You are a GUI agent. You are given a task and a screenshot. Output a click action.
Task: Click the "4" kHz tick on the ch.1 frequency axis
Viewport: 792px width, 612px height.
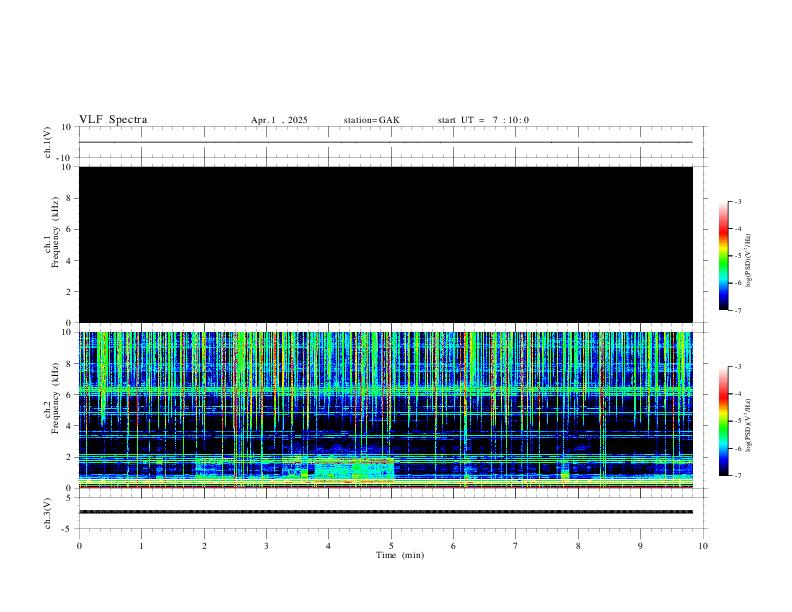pos(69,261)
